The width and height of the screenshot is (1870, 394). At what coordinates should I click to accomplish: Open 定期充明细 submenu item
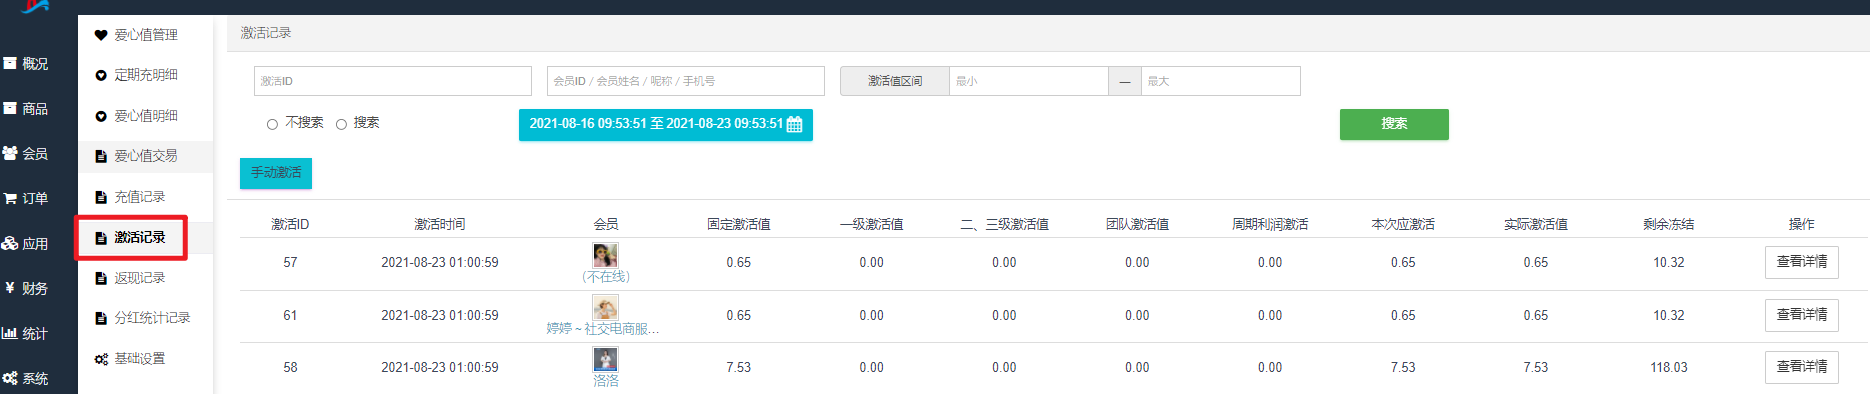coord(145,74)
